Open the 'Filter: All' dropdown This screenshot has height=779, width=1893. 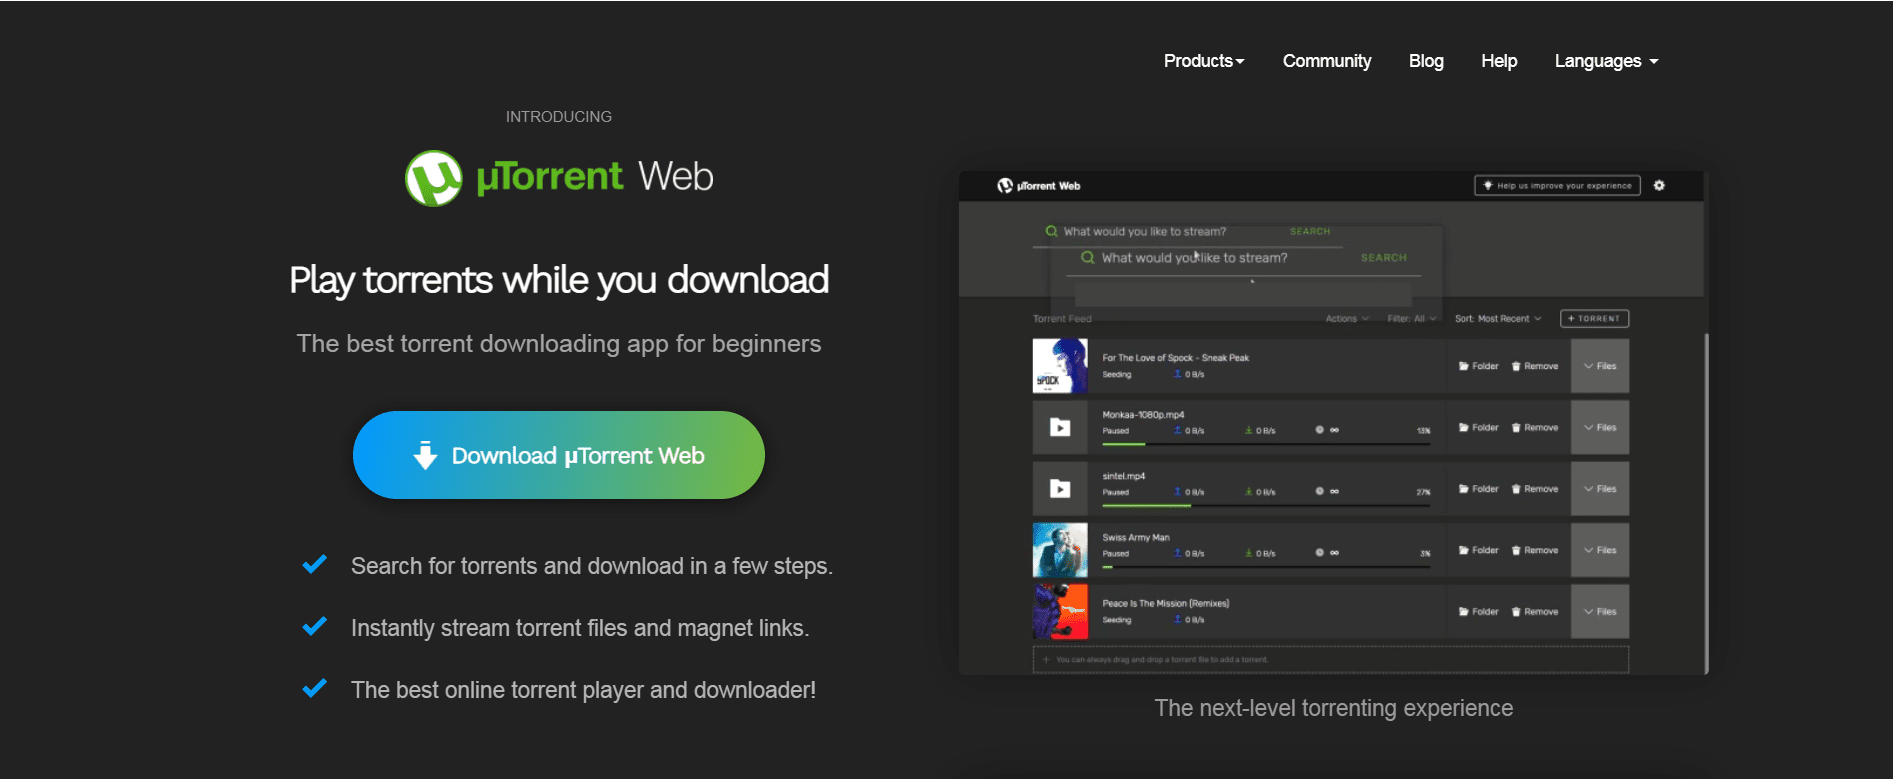1411,319
